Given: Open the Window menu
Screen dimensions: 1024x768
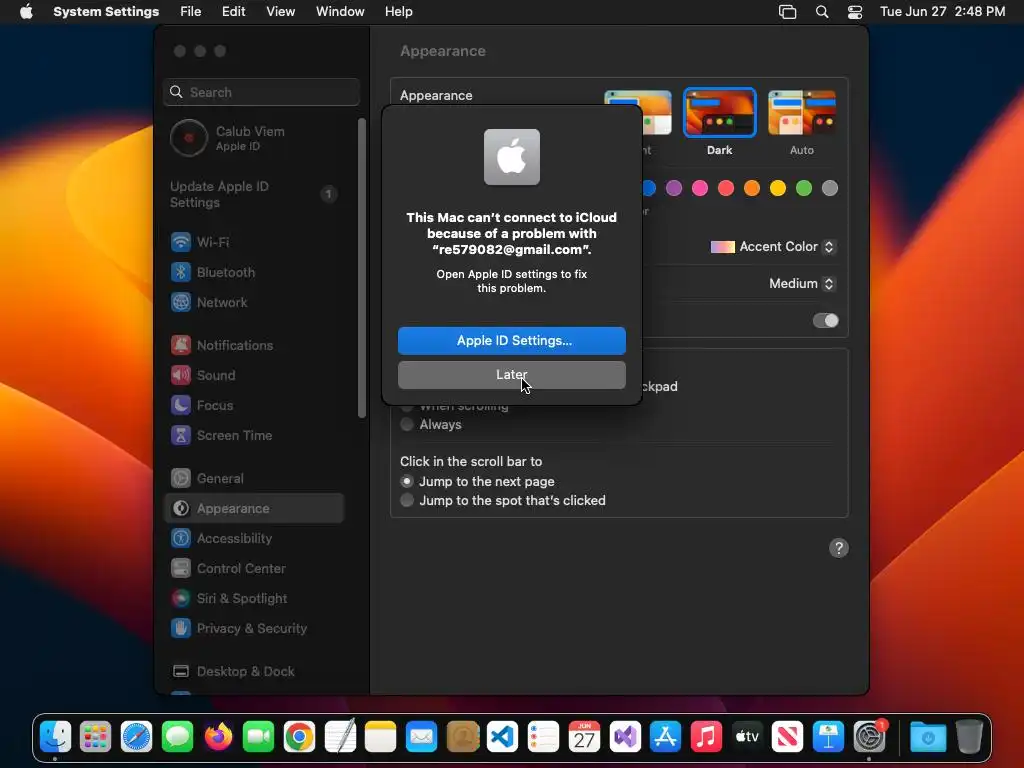Looking at the screenshot, I should 340,12.
